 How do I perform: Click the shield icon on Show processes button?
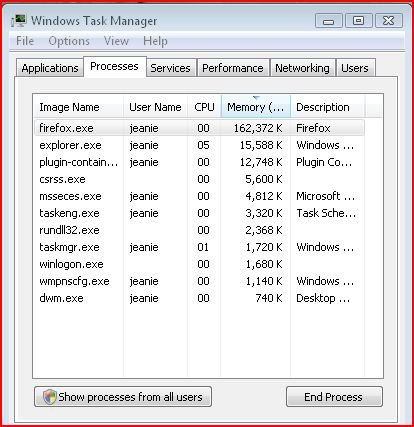pyautogui.click(x=50, y=397)
